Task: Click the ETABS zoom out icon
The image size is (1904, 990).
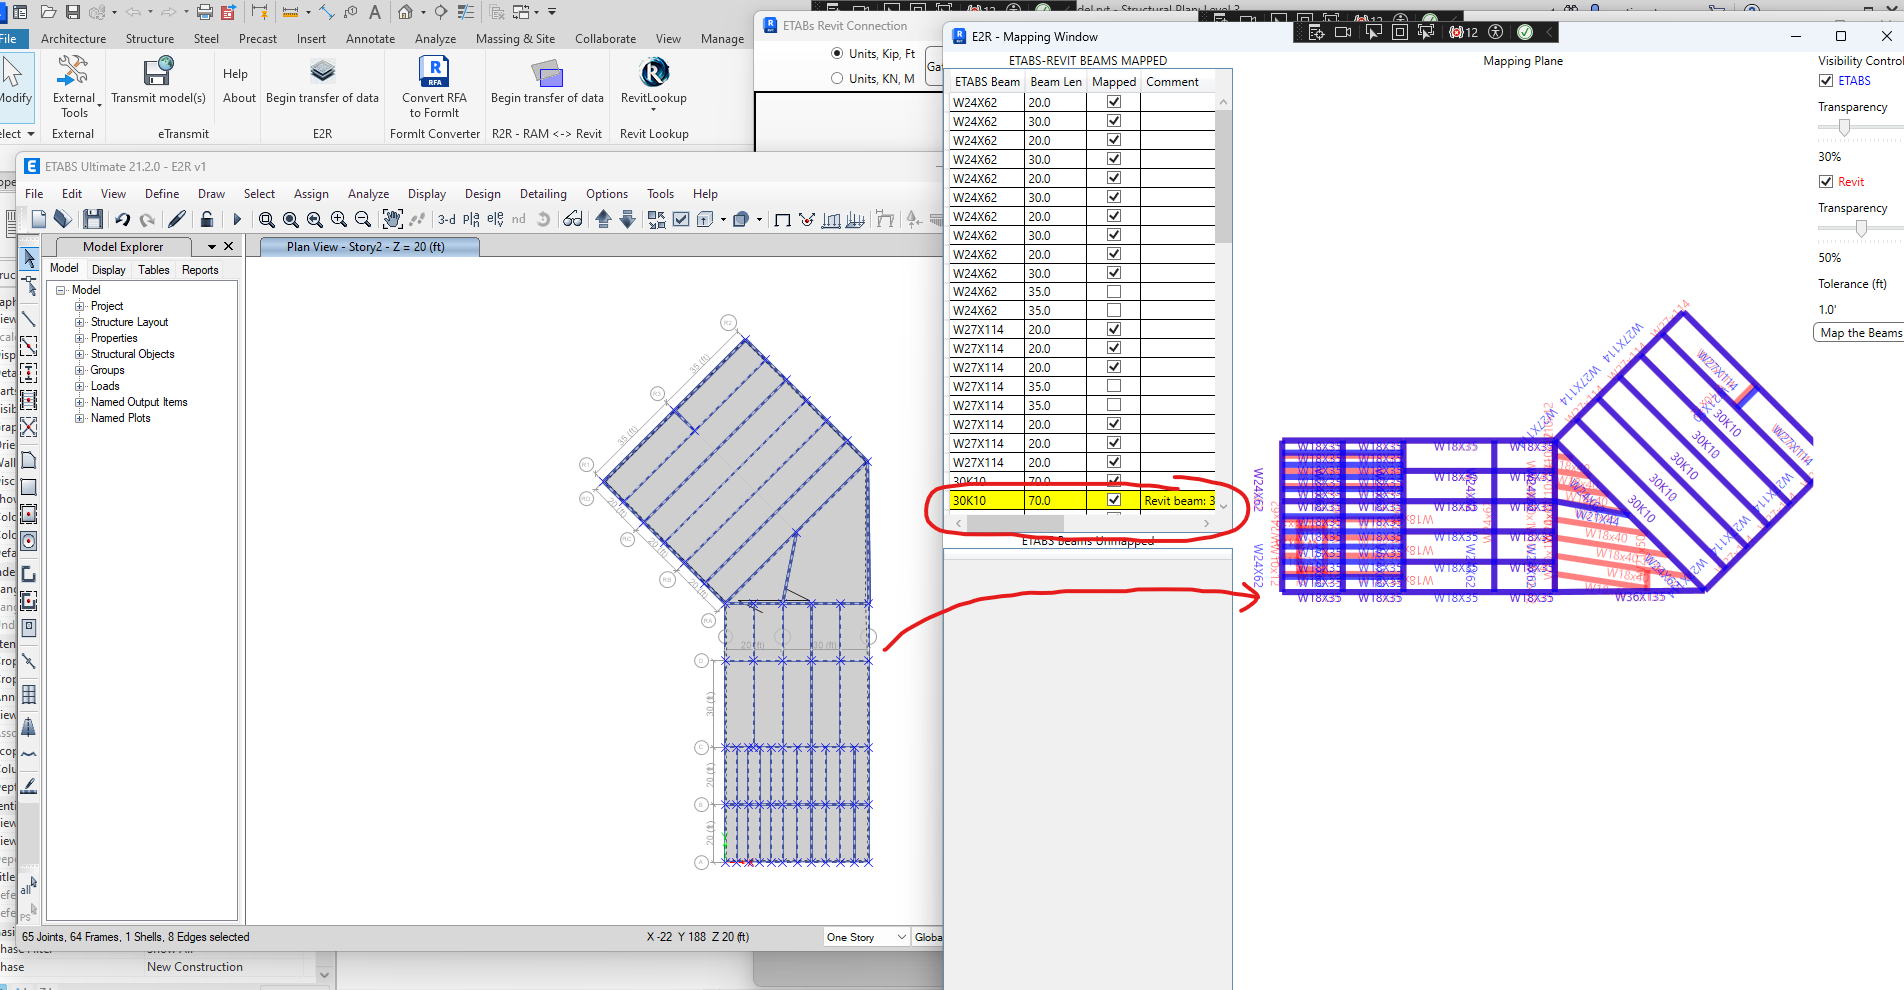Action: 363,219
